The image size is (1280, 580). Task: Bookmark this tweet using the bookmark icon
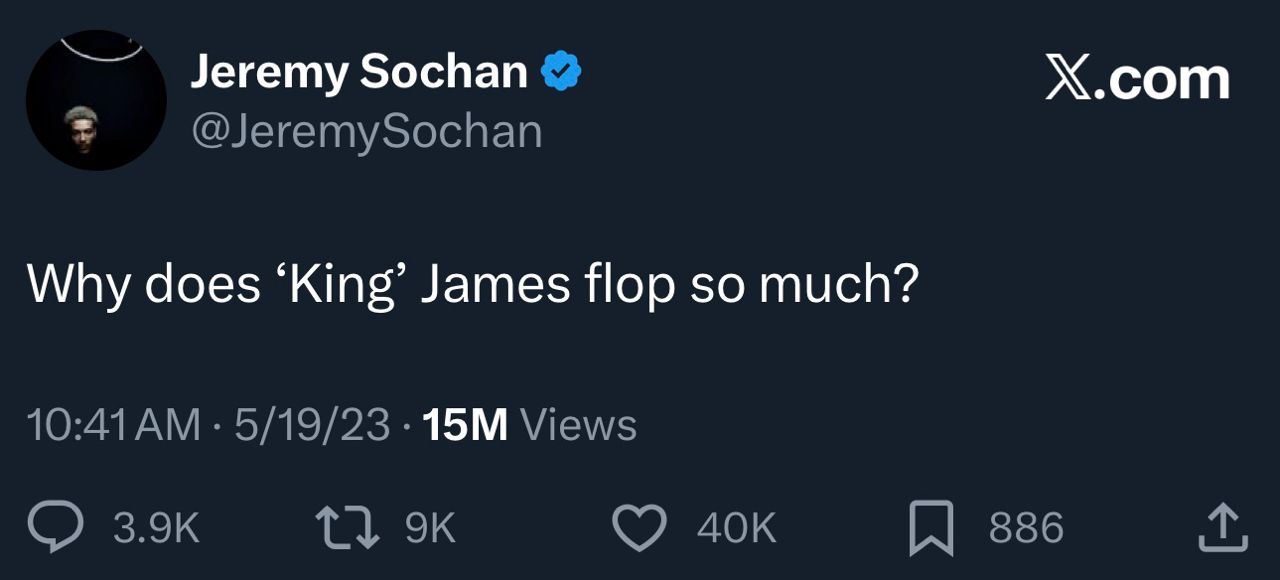[x=931, y=529]
